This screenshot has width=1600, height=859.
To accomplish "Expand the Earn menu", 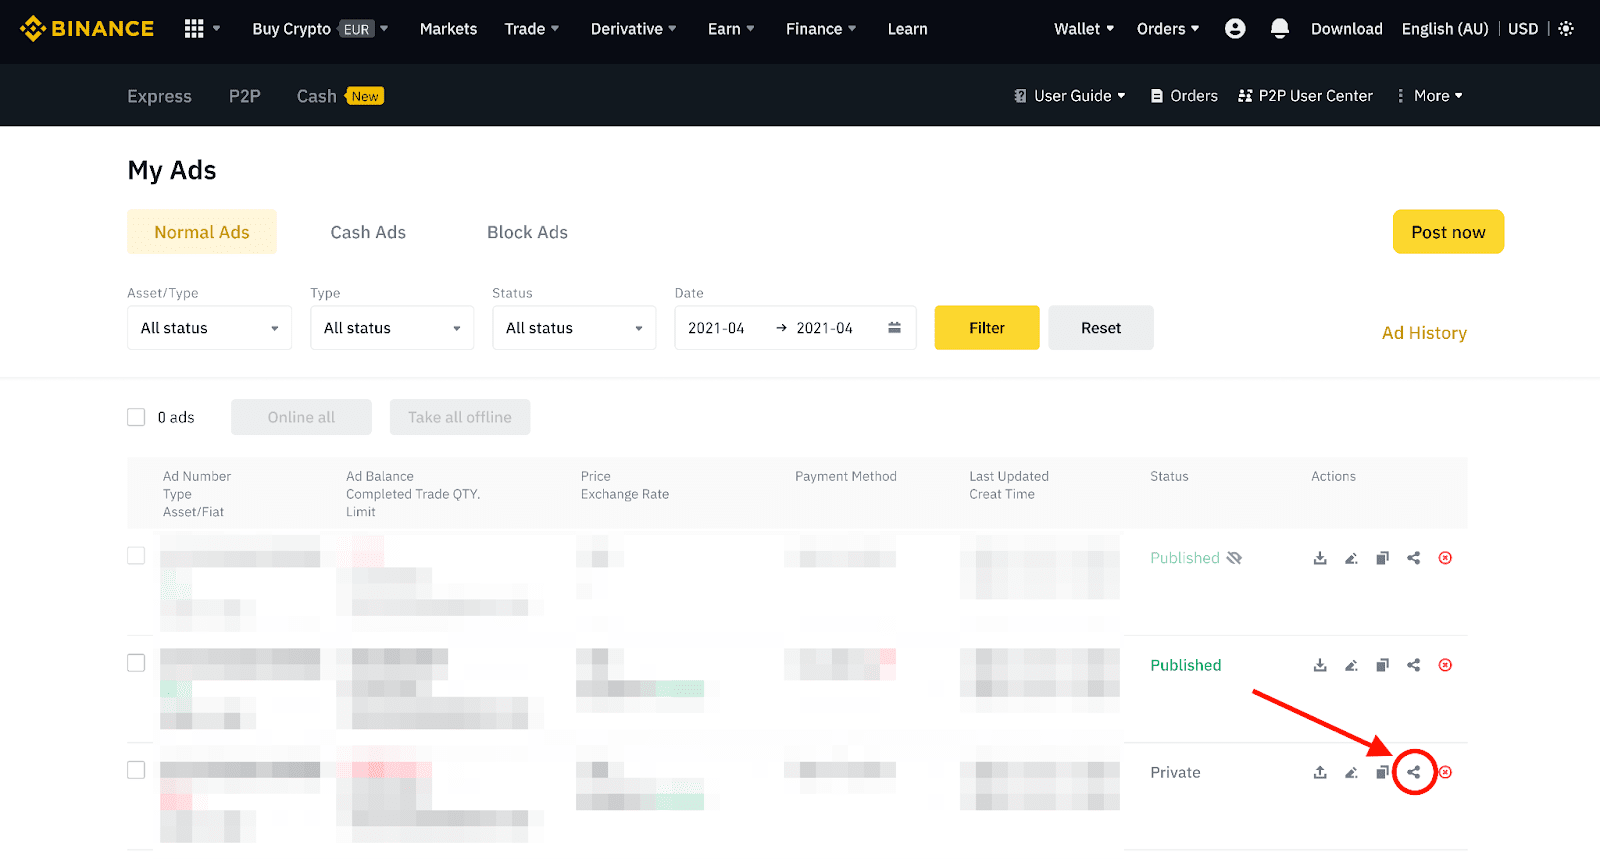I will (x=731, y=29).
